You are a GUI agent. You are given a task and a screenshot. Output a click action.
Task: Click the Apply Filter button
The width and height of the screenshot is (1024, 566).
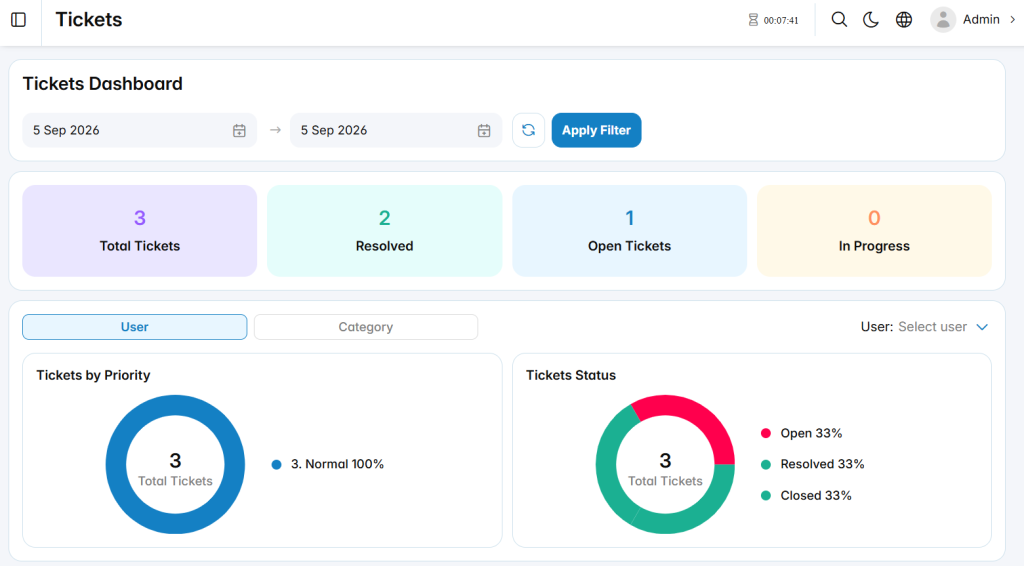coord(596,130)
